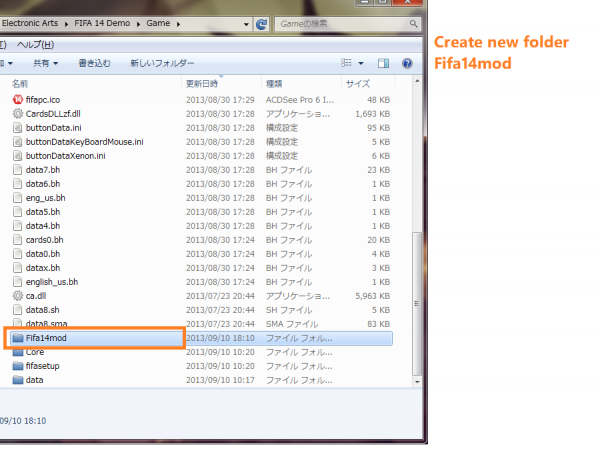Viewport: 600px width, 451px height.
Task: Click the change view icon in the toolbar
Action: pyautogui.click(x=346, y=63)
